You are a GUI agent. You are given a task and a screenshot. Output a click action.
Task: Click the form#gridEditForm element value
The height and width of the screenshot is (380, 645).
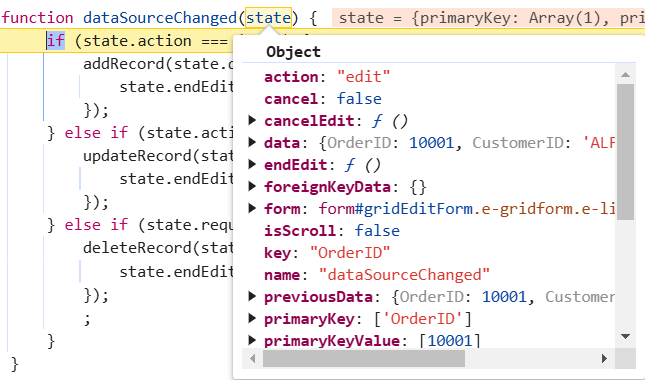coord(467,209)
